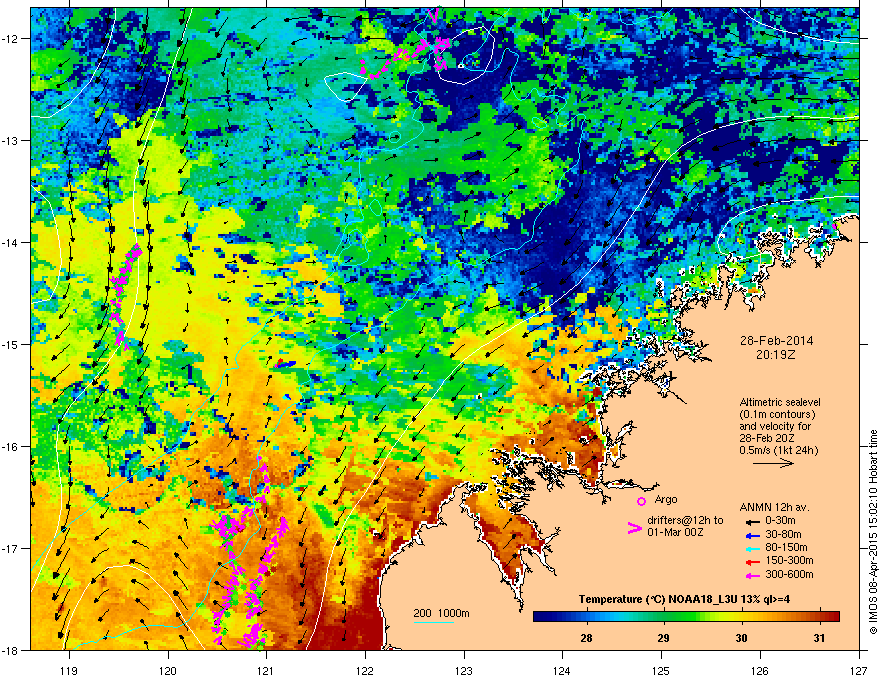This screenshot has width=880, height=680.
Task: Click the '30-80m' depth label
Action: (783, 535)
